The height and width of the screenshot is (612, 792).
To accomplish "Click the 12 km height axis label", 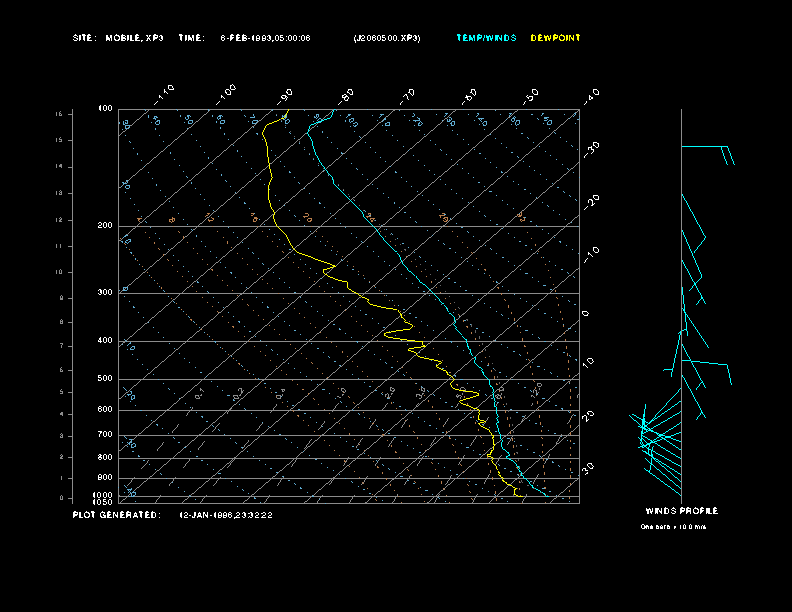I will [59, 220].
